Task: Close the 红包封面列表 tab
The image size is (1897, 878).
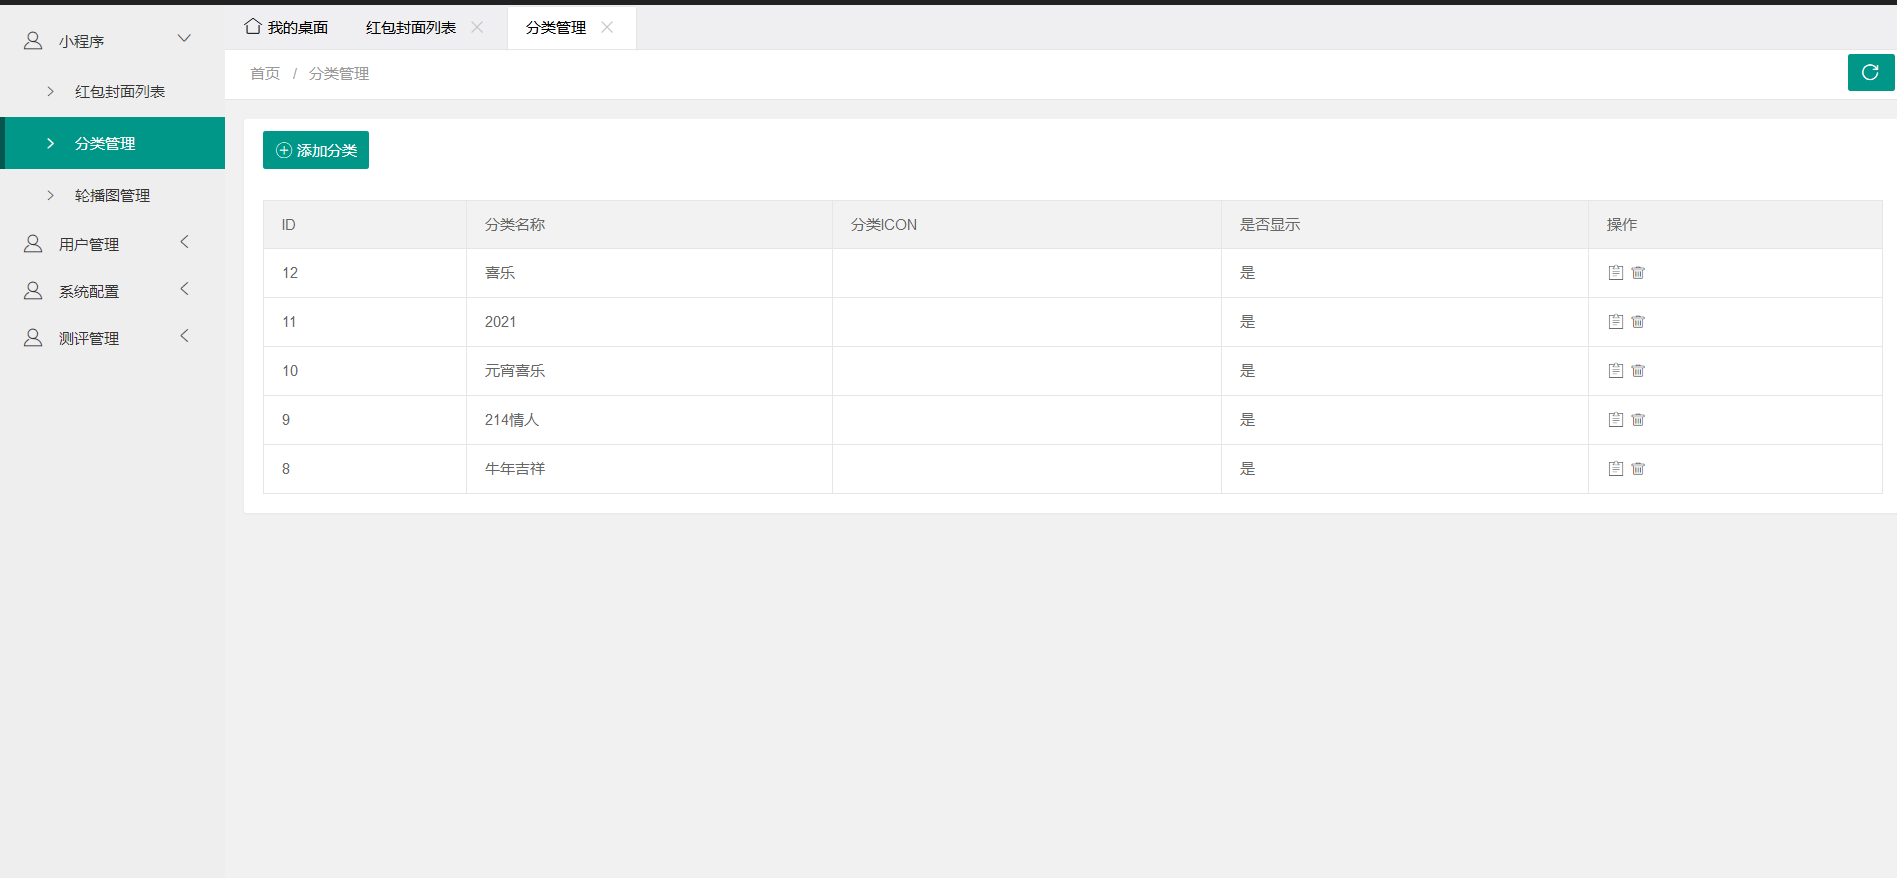Action: pyautogui.click(x=477, y=28)
